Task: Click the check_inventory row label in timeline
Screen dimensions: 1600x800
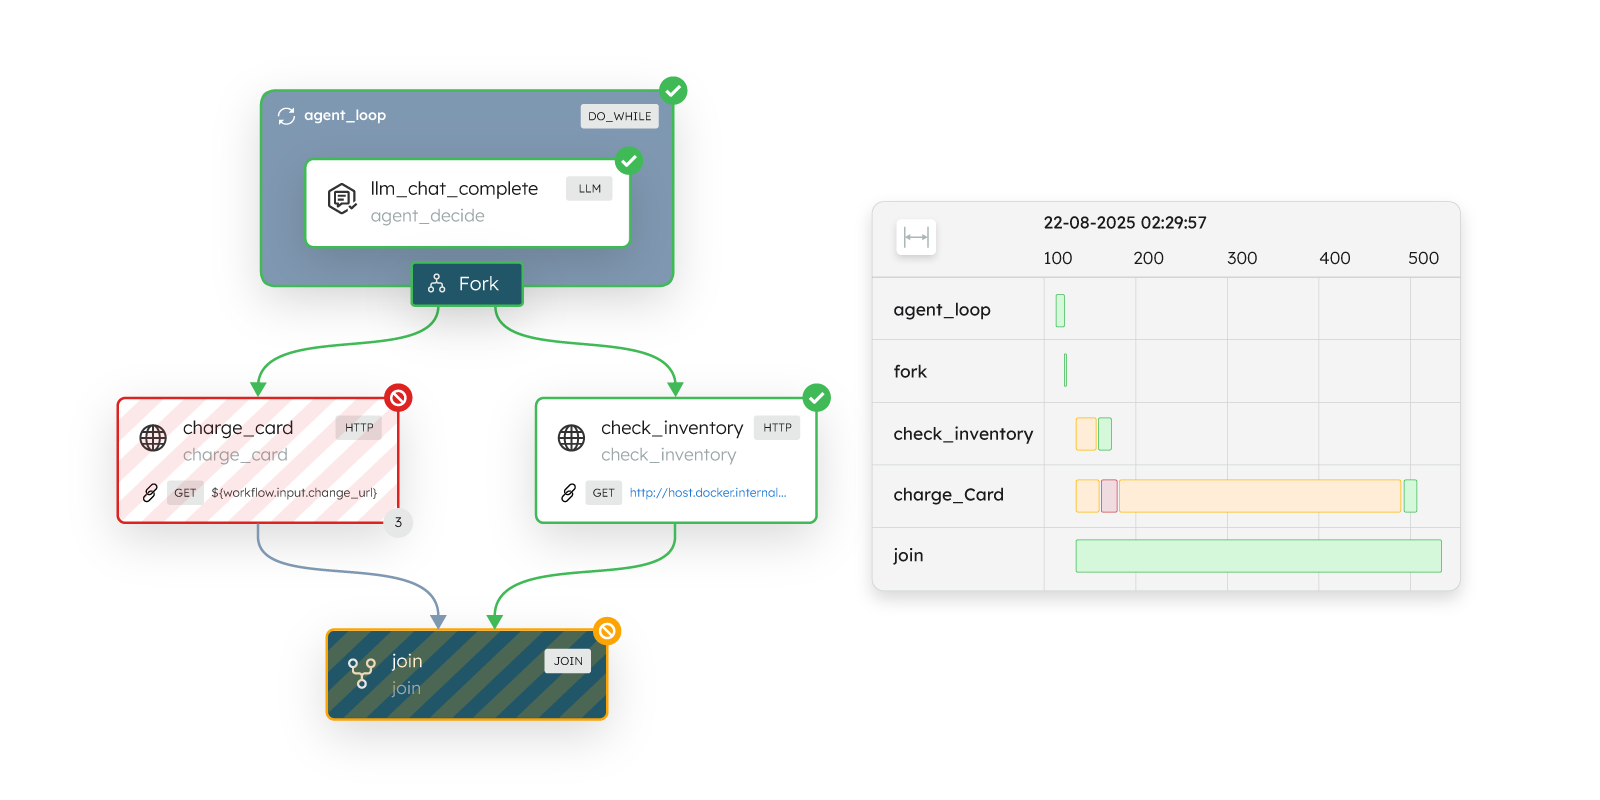Action: pyautogui.click(x=963, y=434)
